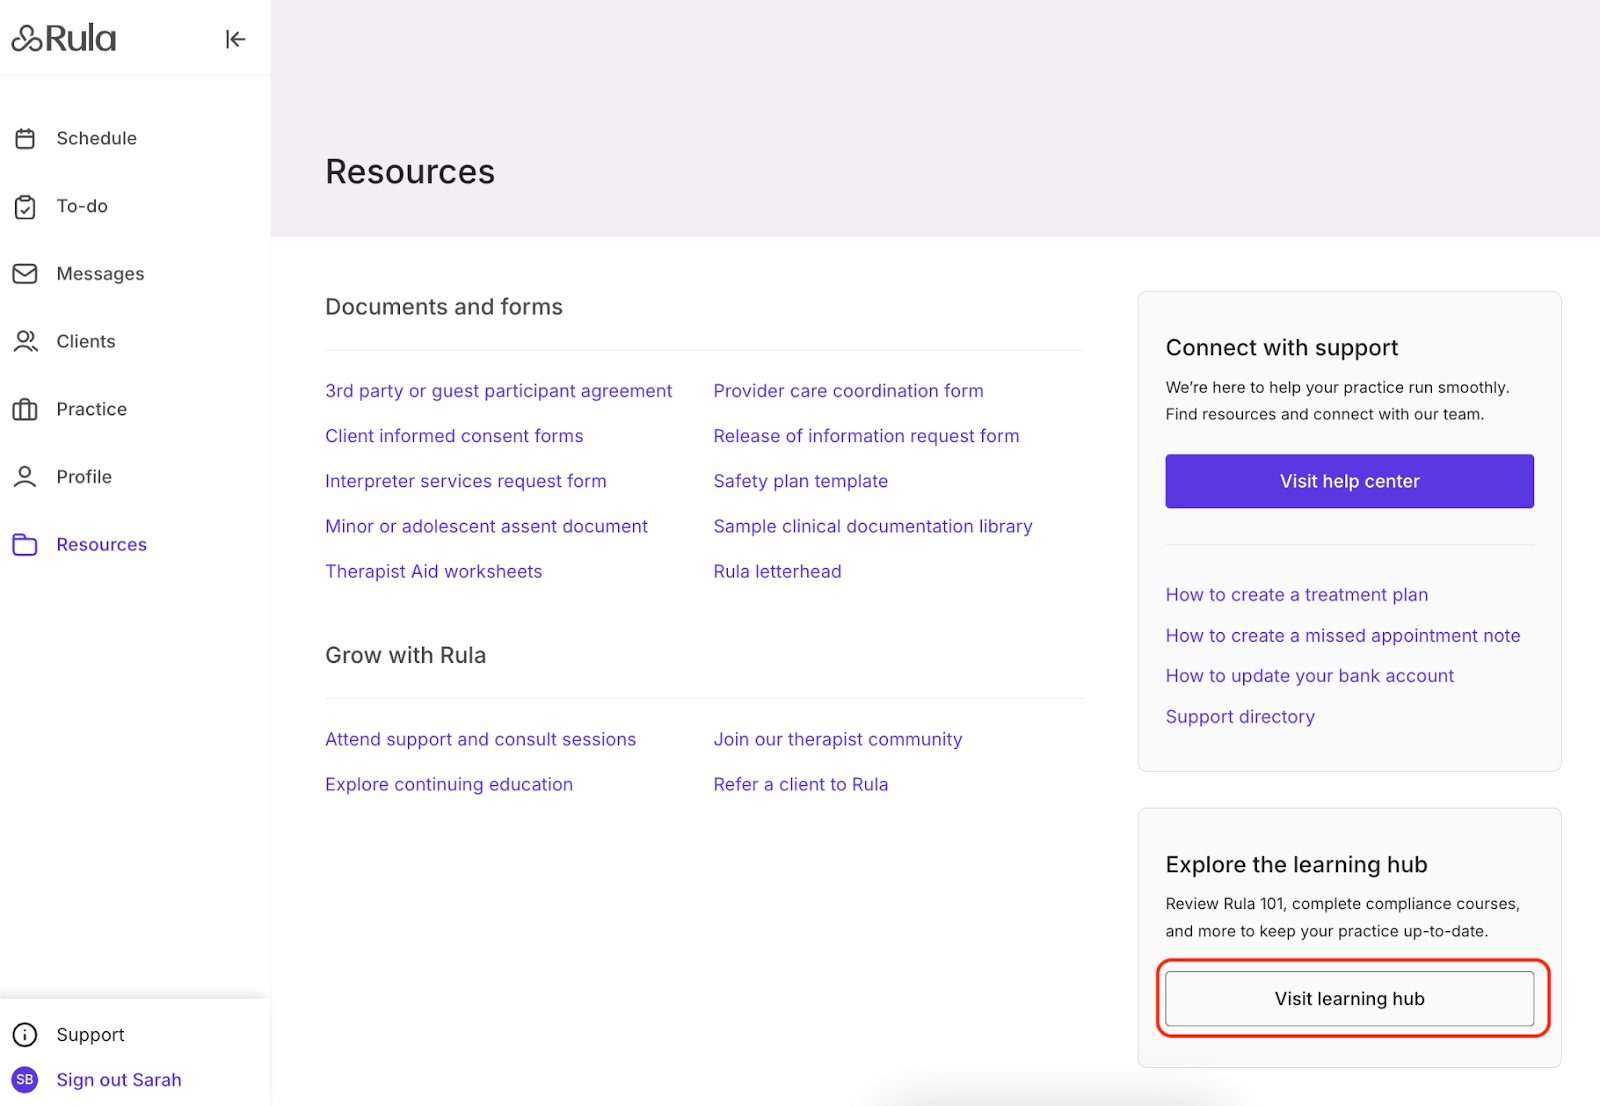Open the Schedule menu item
This screenshot has width=1600, height=1106.
pyautogui.click(x=96, y=139)
